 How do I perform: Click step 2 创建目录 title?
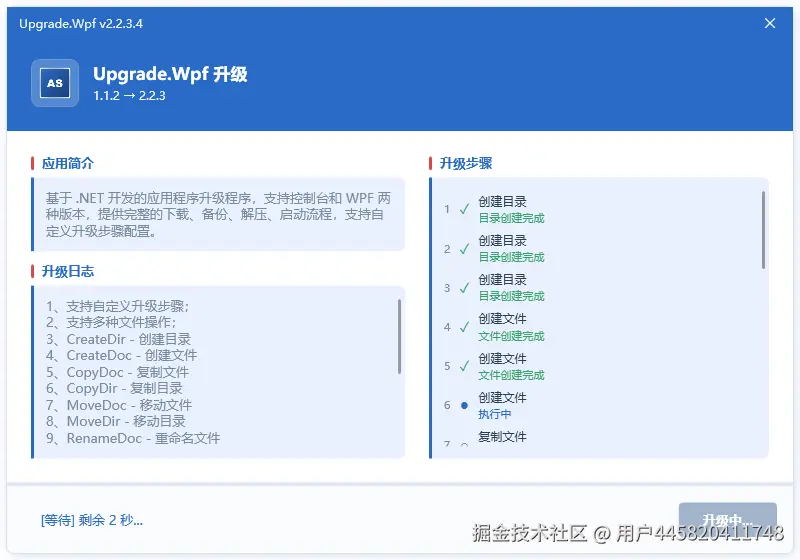point(502,241)
